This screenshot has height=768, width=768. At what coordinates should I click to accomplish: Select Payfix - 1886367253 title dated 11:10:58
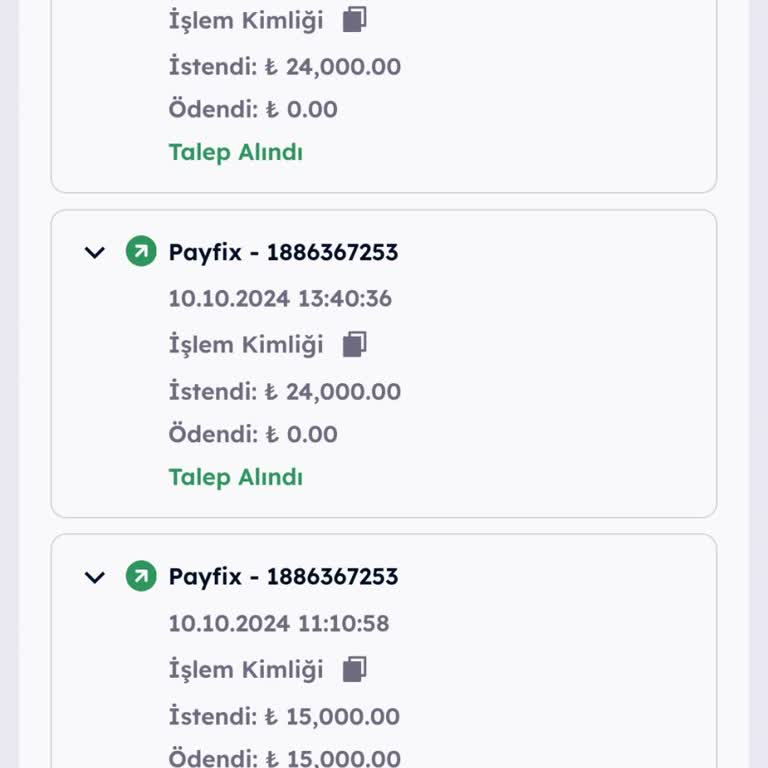(283, 577)
